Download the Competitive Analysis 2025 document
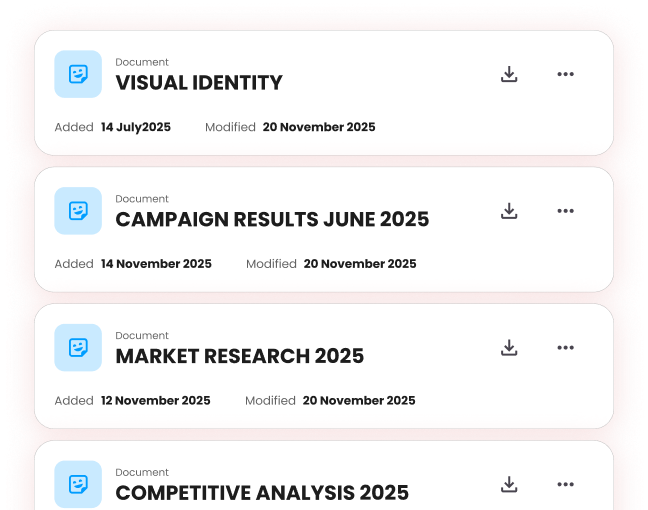Screen dimensions: 648x510 pos(509,485)
